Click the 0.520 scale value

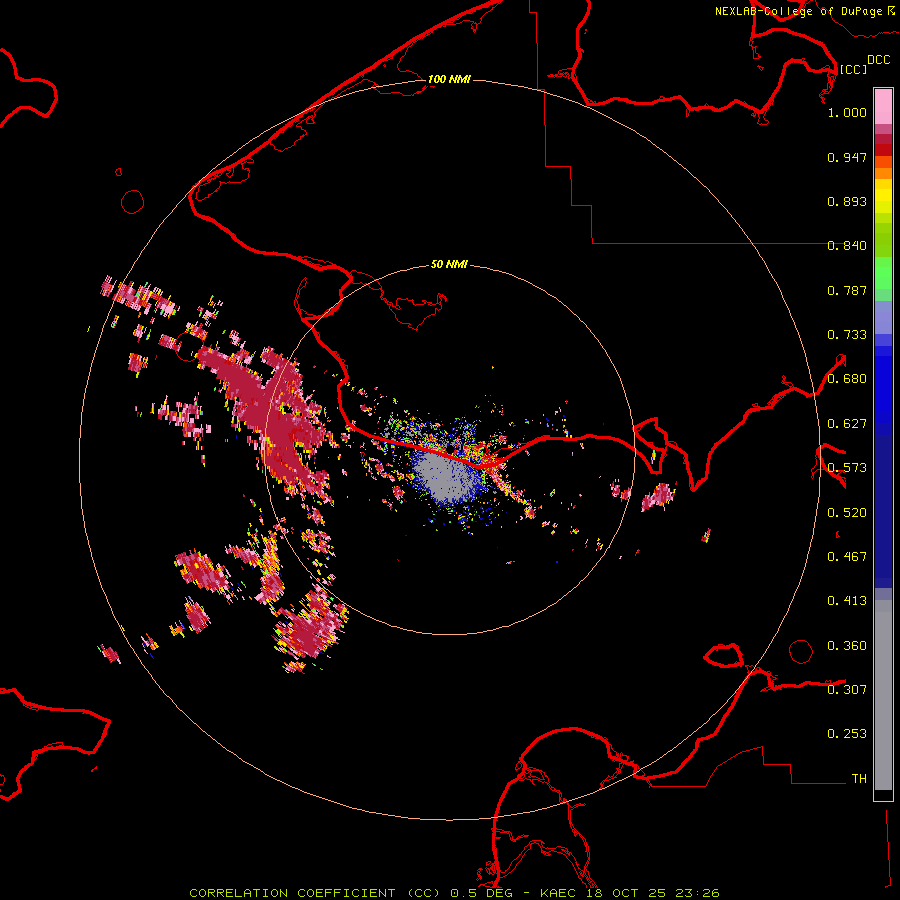tap(847, 513)
